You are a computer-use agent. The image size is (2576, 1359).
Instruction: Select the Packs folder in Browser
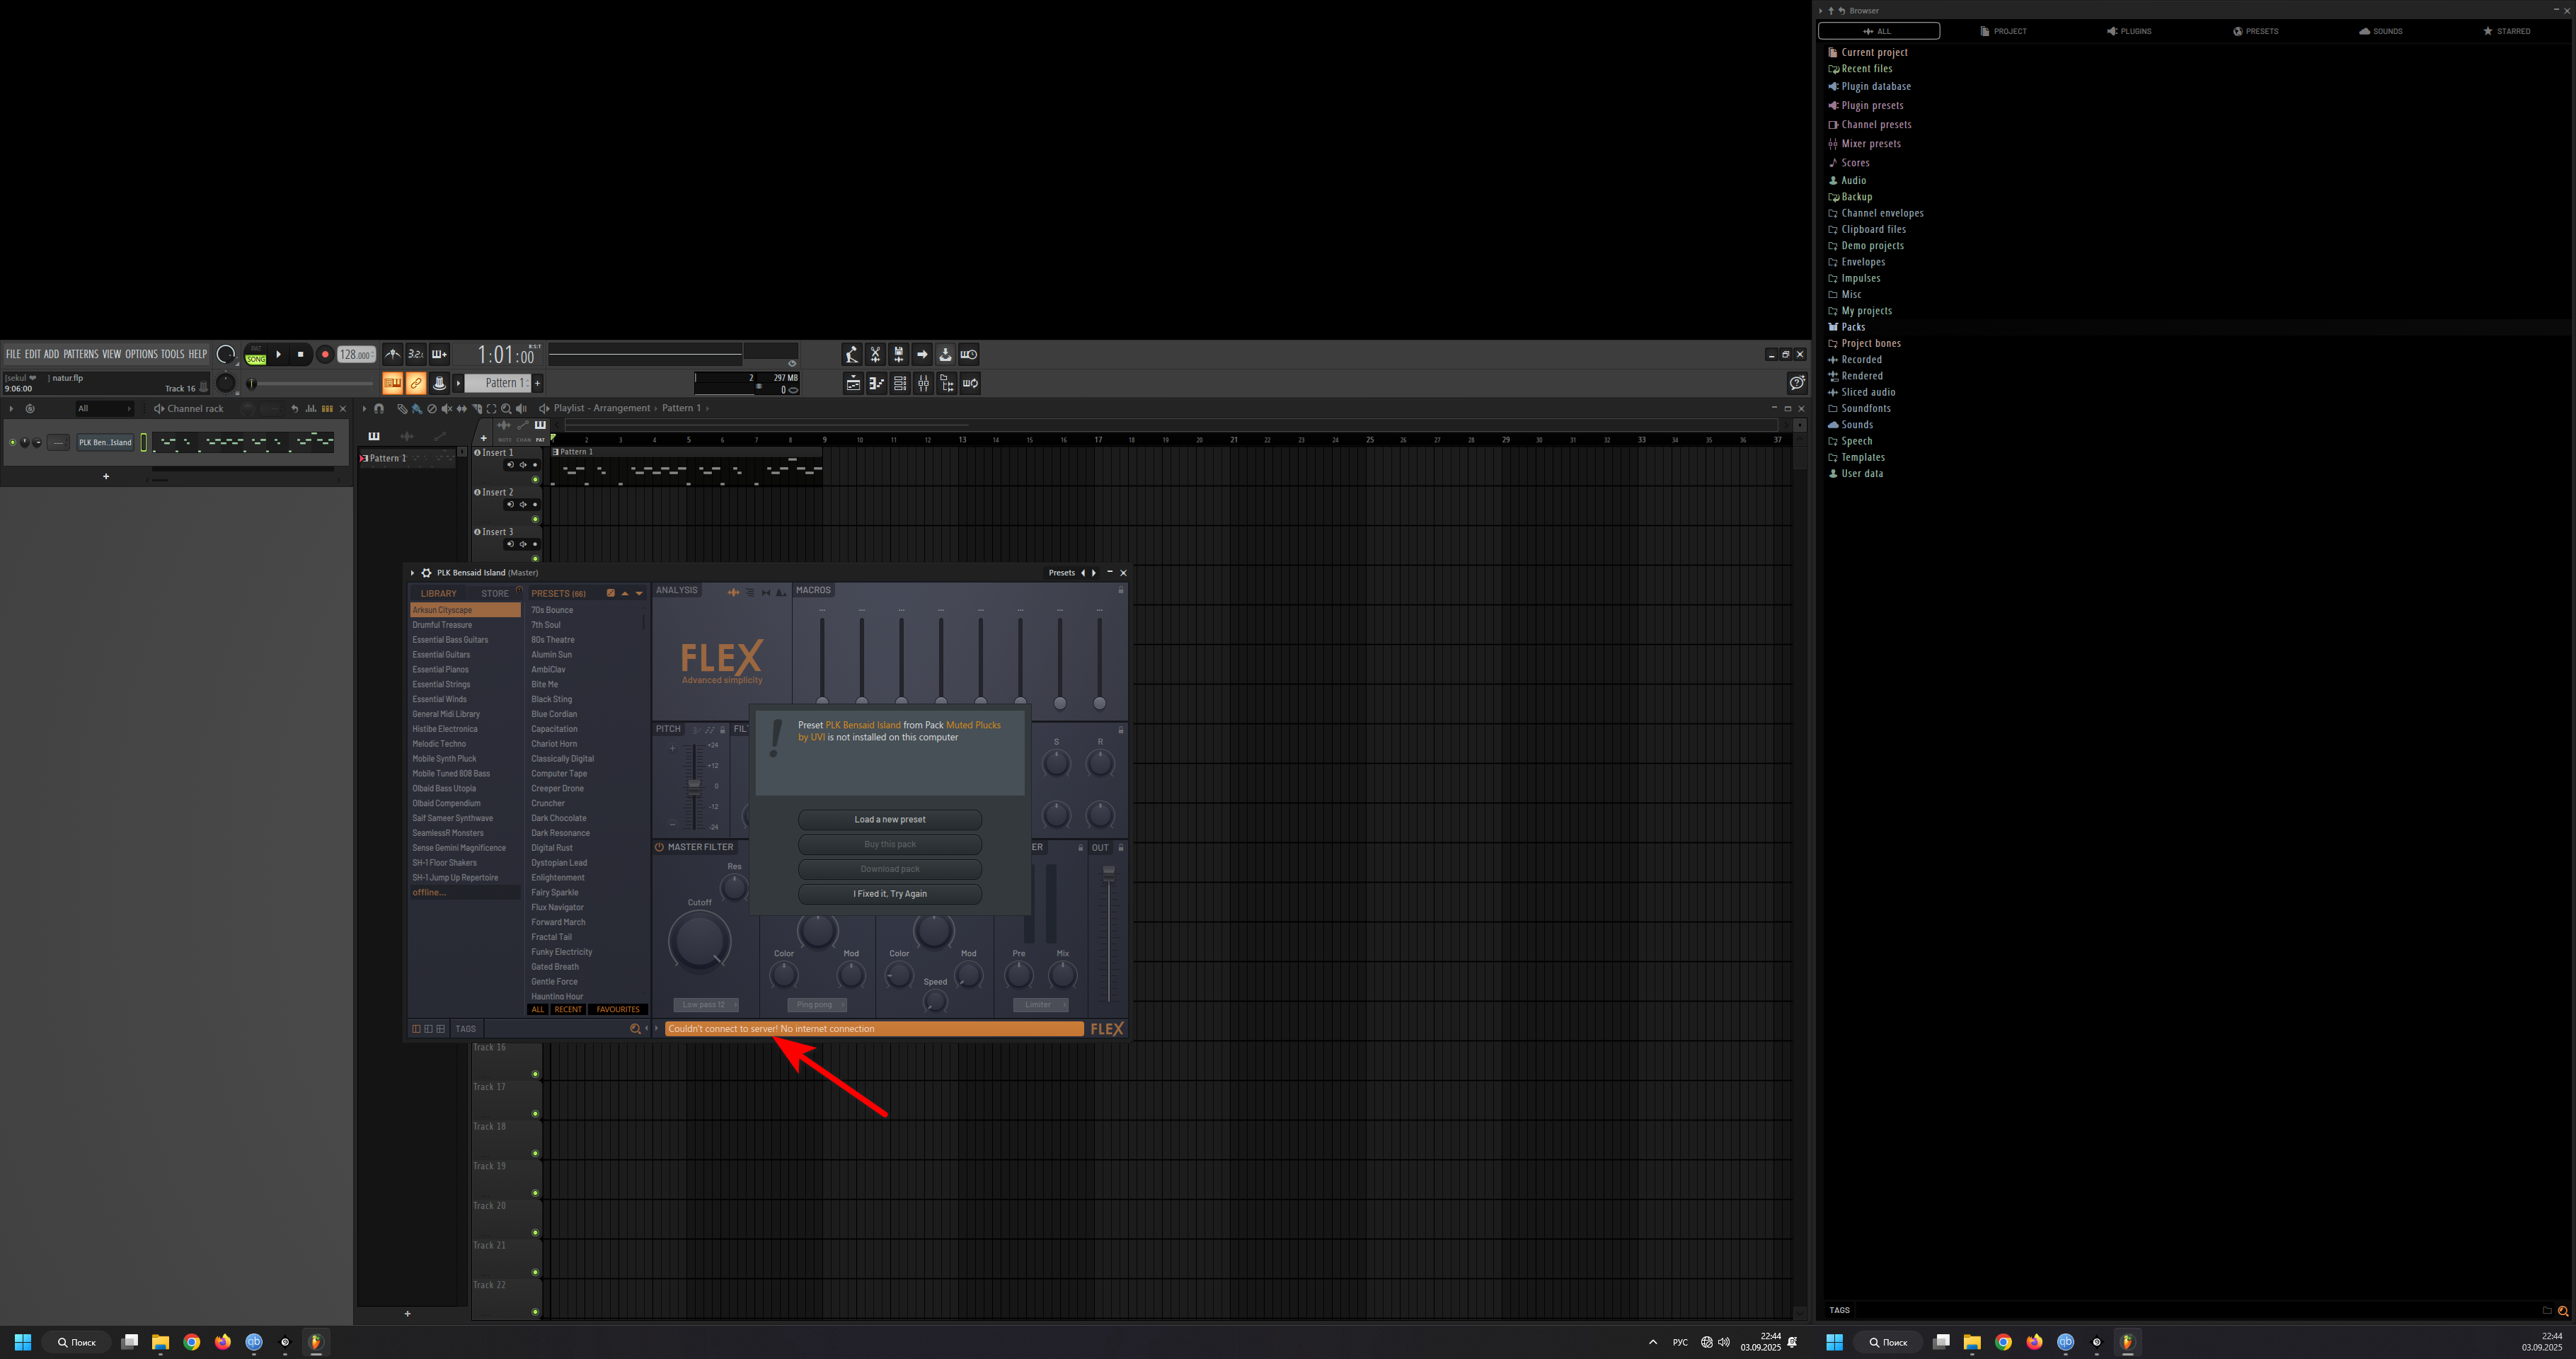tap(1852, 327)
